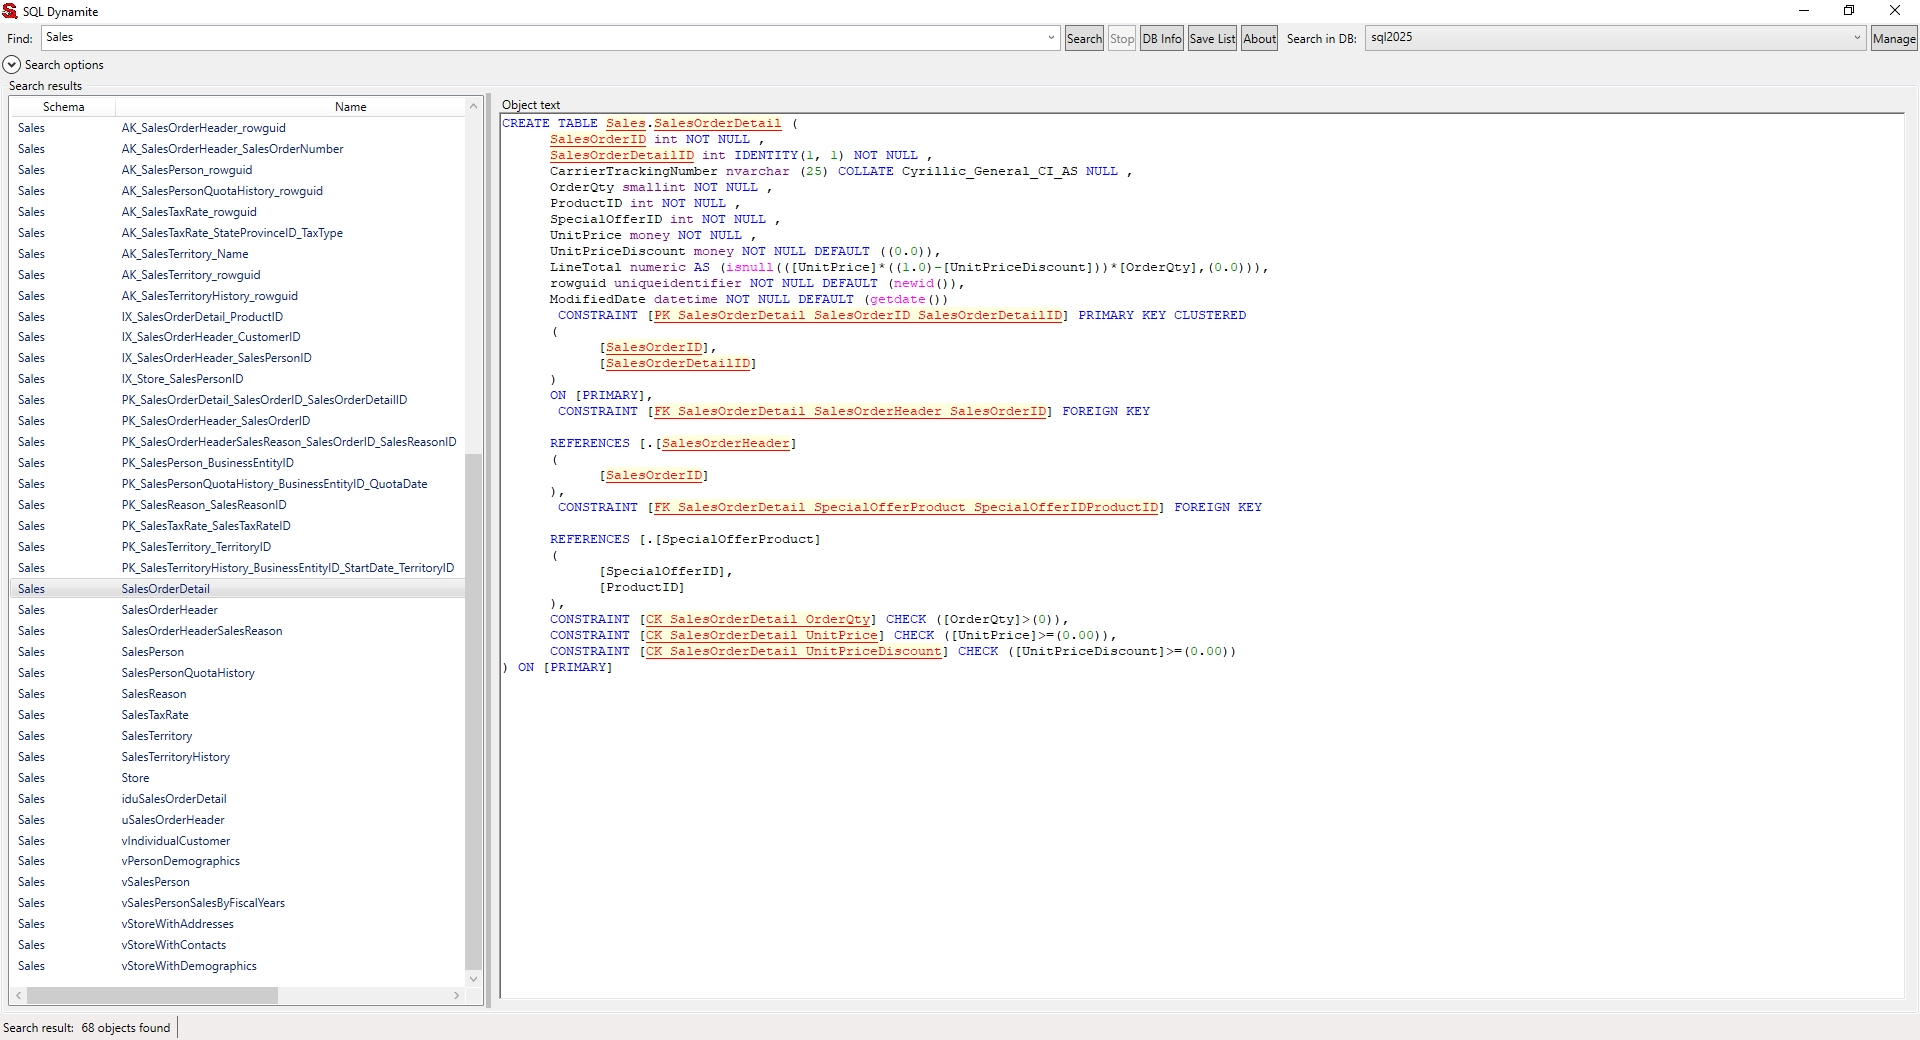The height and width of the screenshot is (1040, 1920).
Task: Select vSalesPerson in search results
Action: pos(155,882)
